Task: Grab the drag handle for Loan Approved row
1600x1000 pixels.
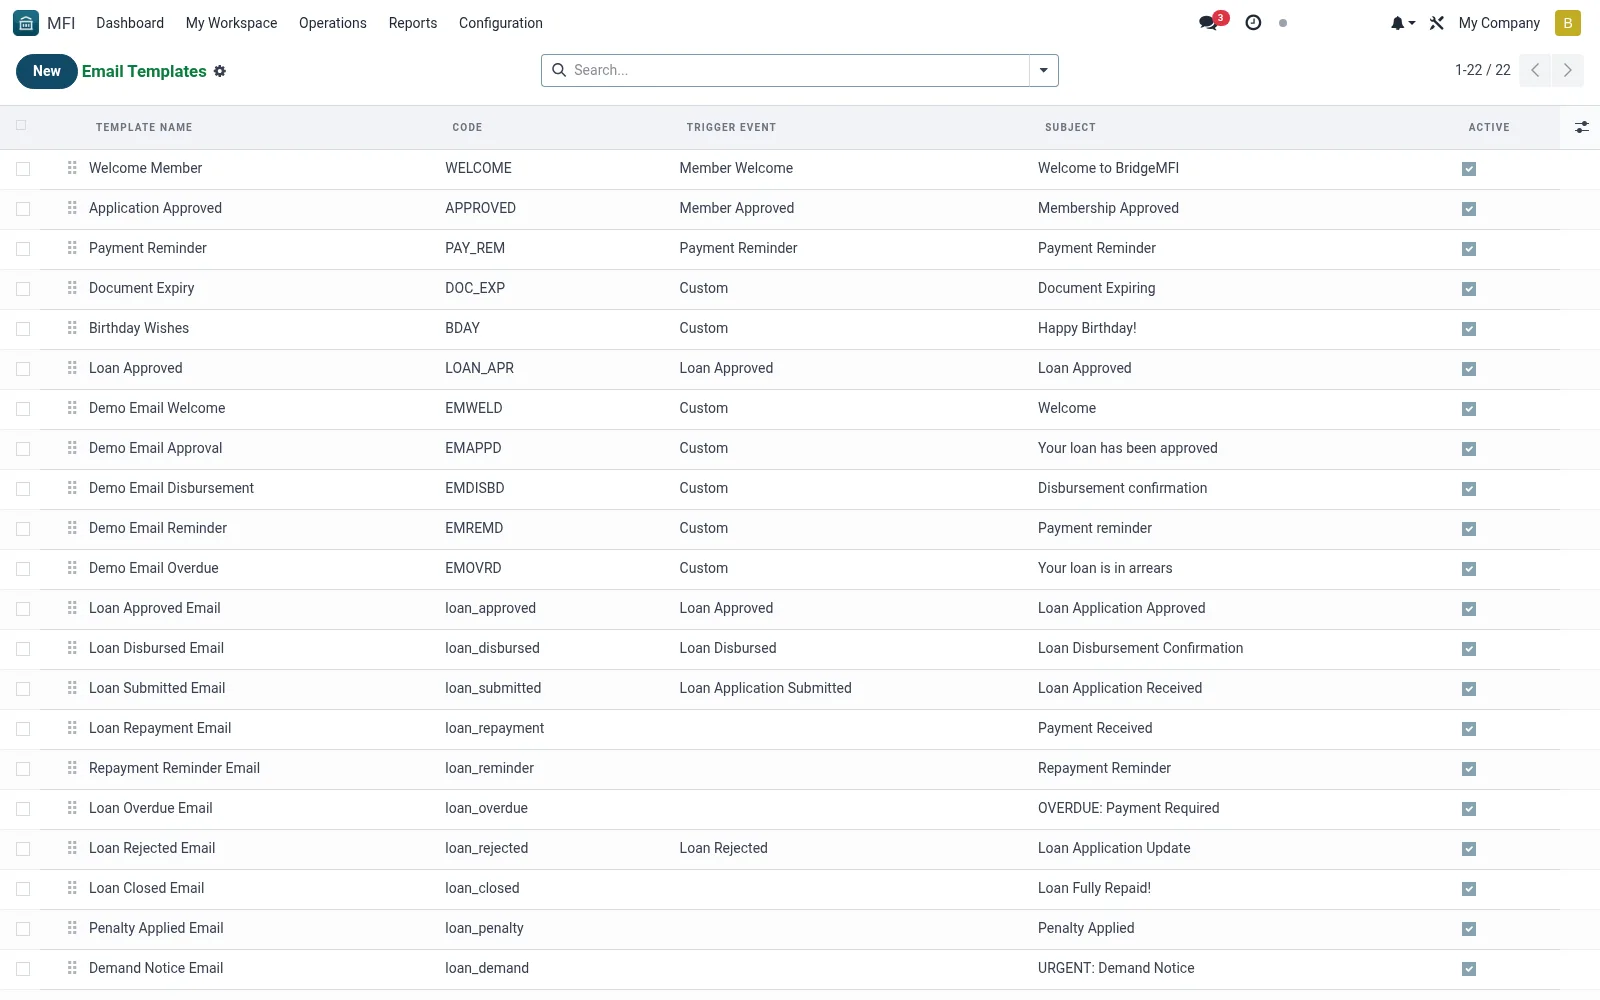Action: 72,368
